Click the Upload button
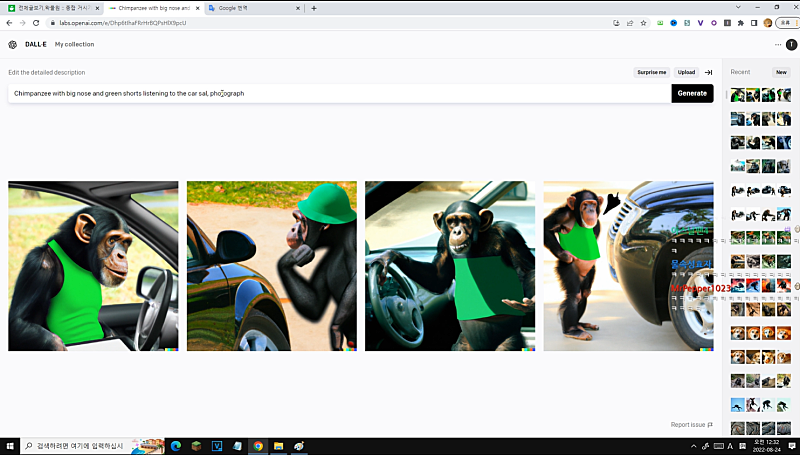 pos(686,72)
